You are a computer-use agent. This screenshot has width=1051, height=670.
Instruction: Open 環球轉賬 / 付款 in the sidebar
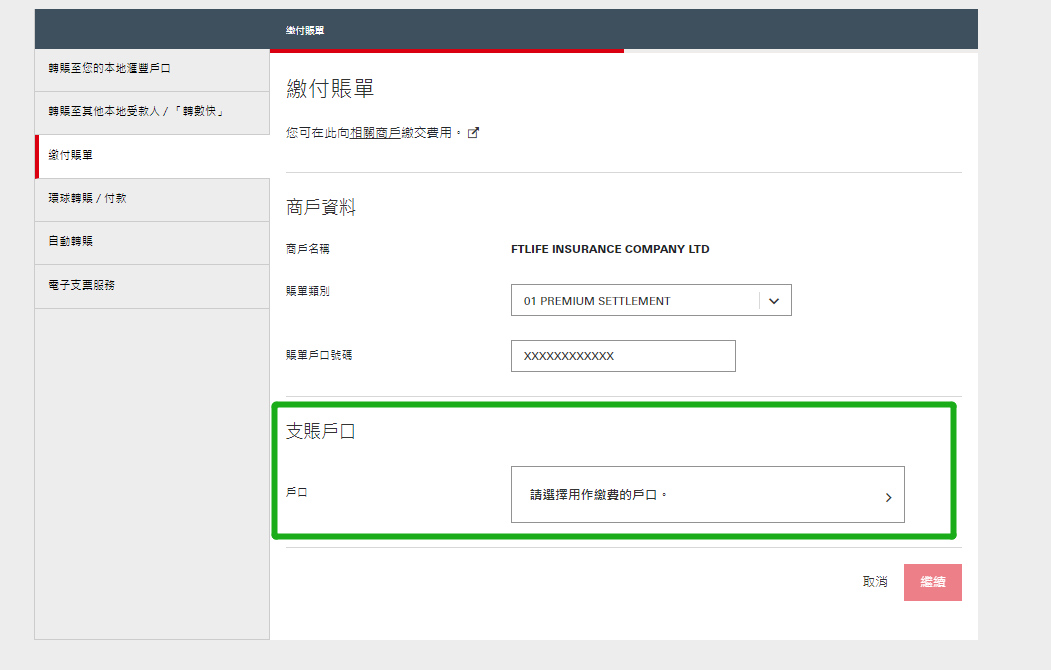(152, 200)
